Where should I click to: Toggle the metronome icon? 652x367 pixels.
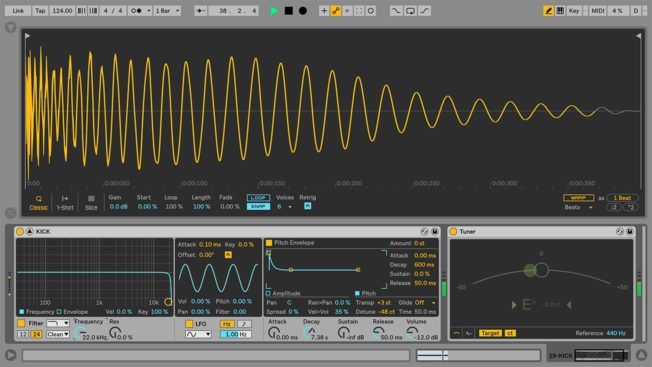pos(136,11)
